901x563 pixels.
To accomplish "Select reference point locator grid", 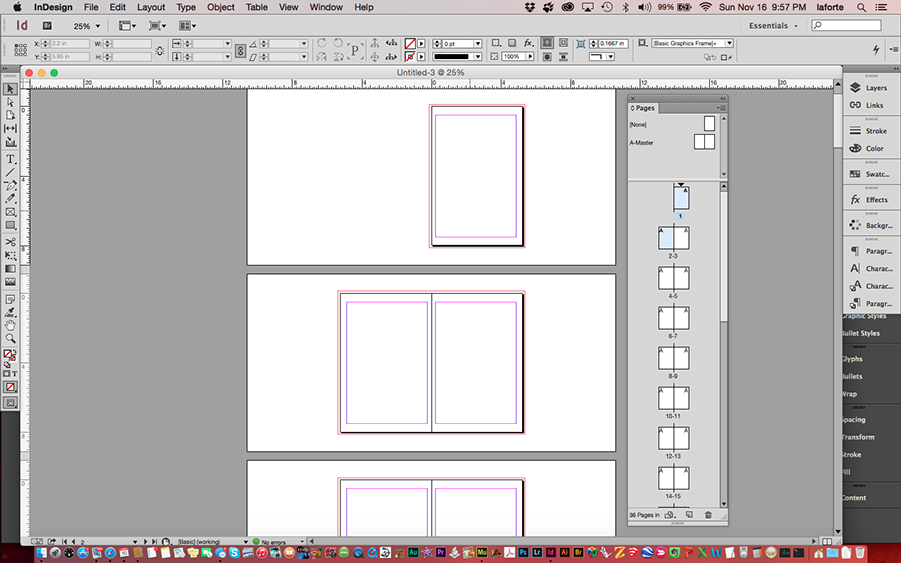I will pyautogui.click(x=20, y=50).
